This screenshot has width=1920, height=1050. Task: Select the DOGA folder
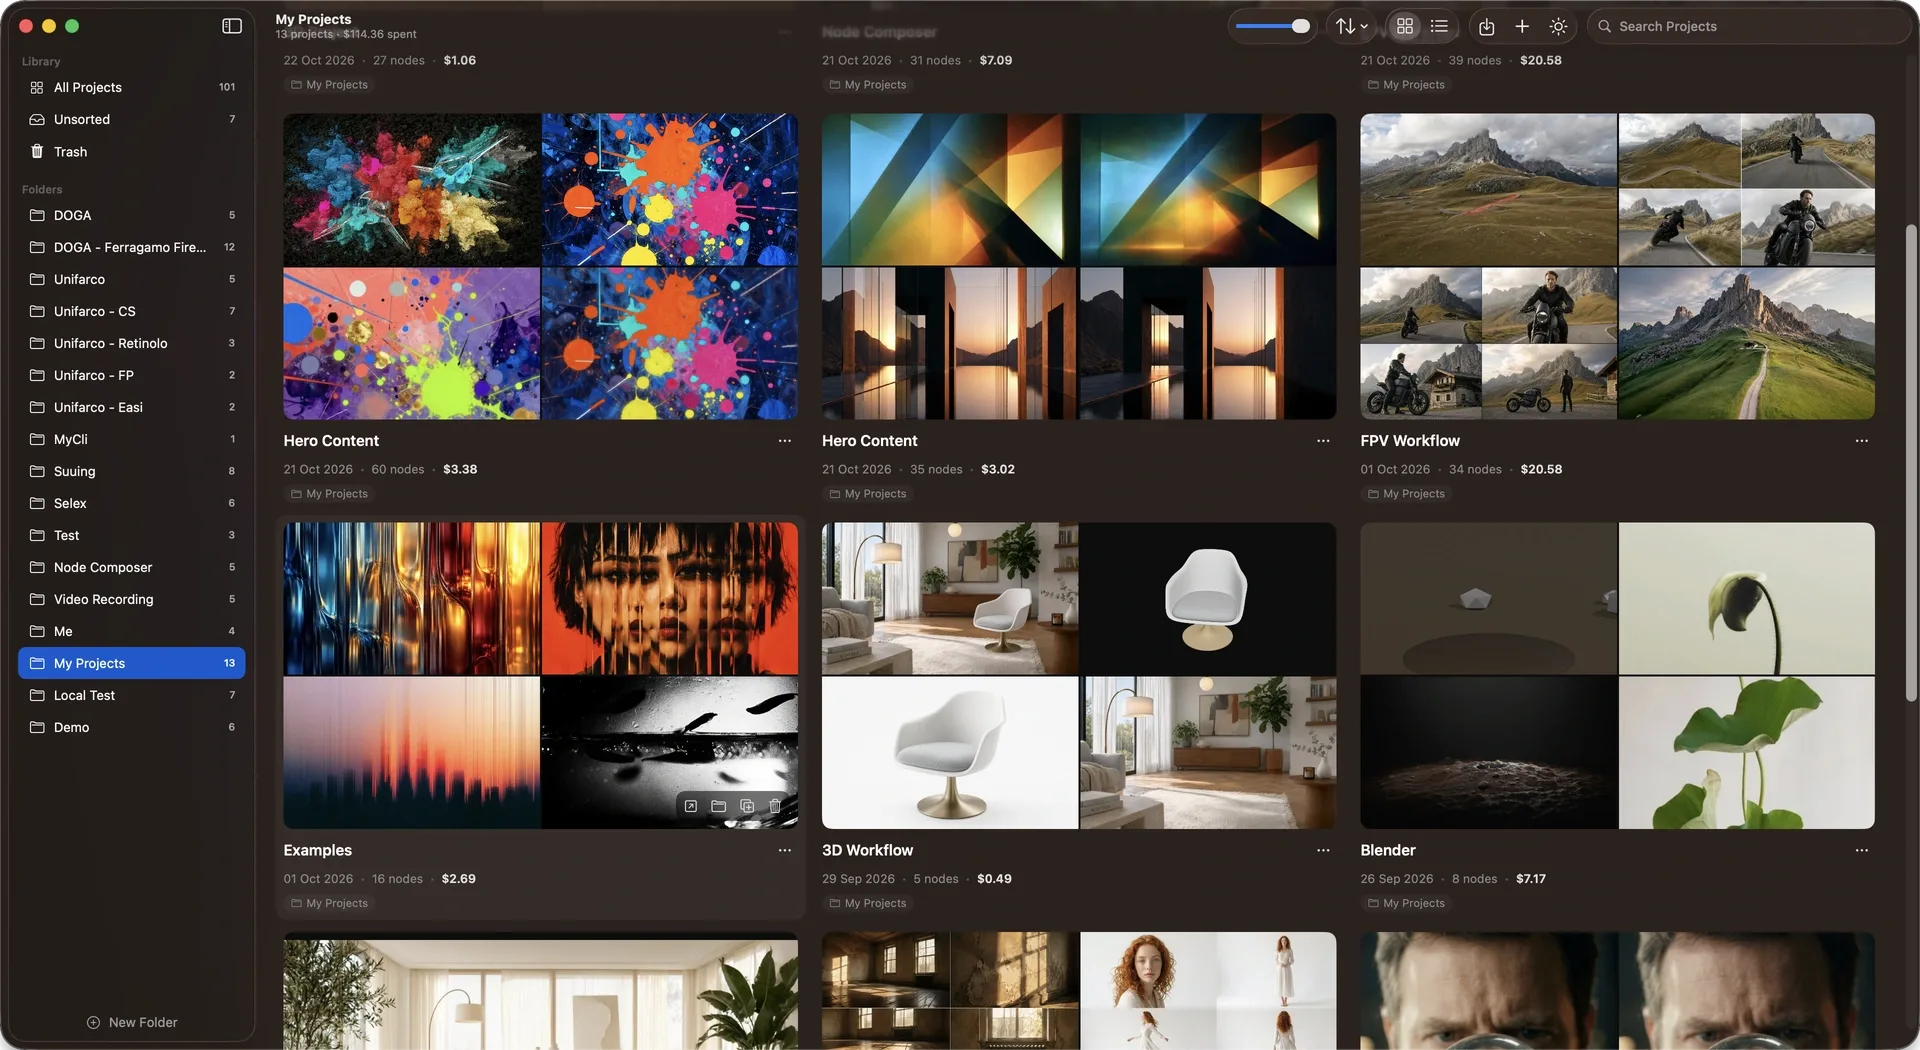132,215
